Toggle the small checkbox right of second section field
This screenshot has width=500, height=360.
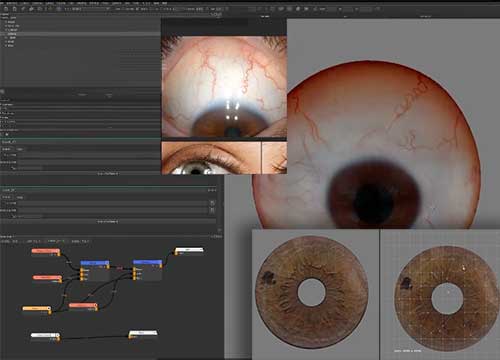pyautogui.click(x=212, y=203)
